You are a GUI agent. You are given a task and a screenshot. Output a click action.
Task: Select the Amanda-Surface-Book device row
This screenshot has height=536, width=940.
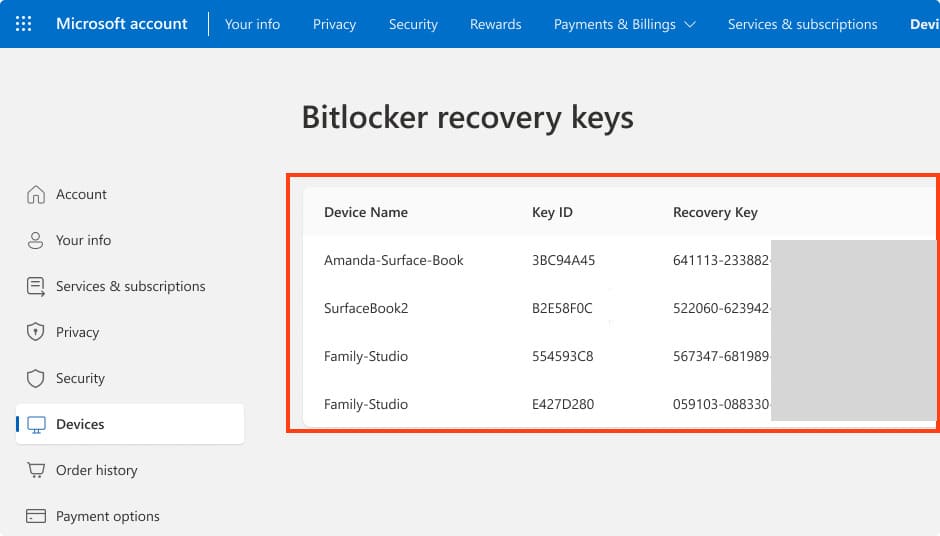click(394, 260)
